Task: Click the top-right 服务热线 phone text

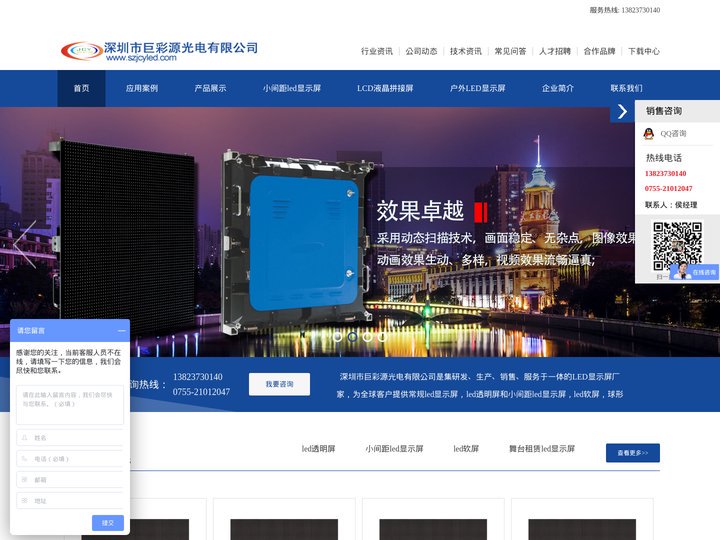Action: 625,10
